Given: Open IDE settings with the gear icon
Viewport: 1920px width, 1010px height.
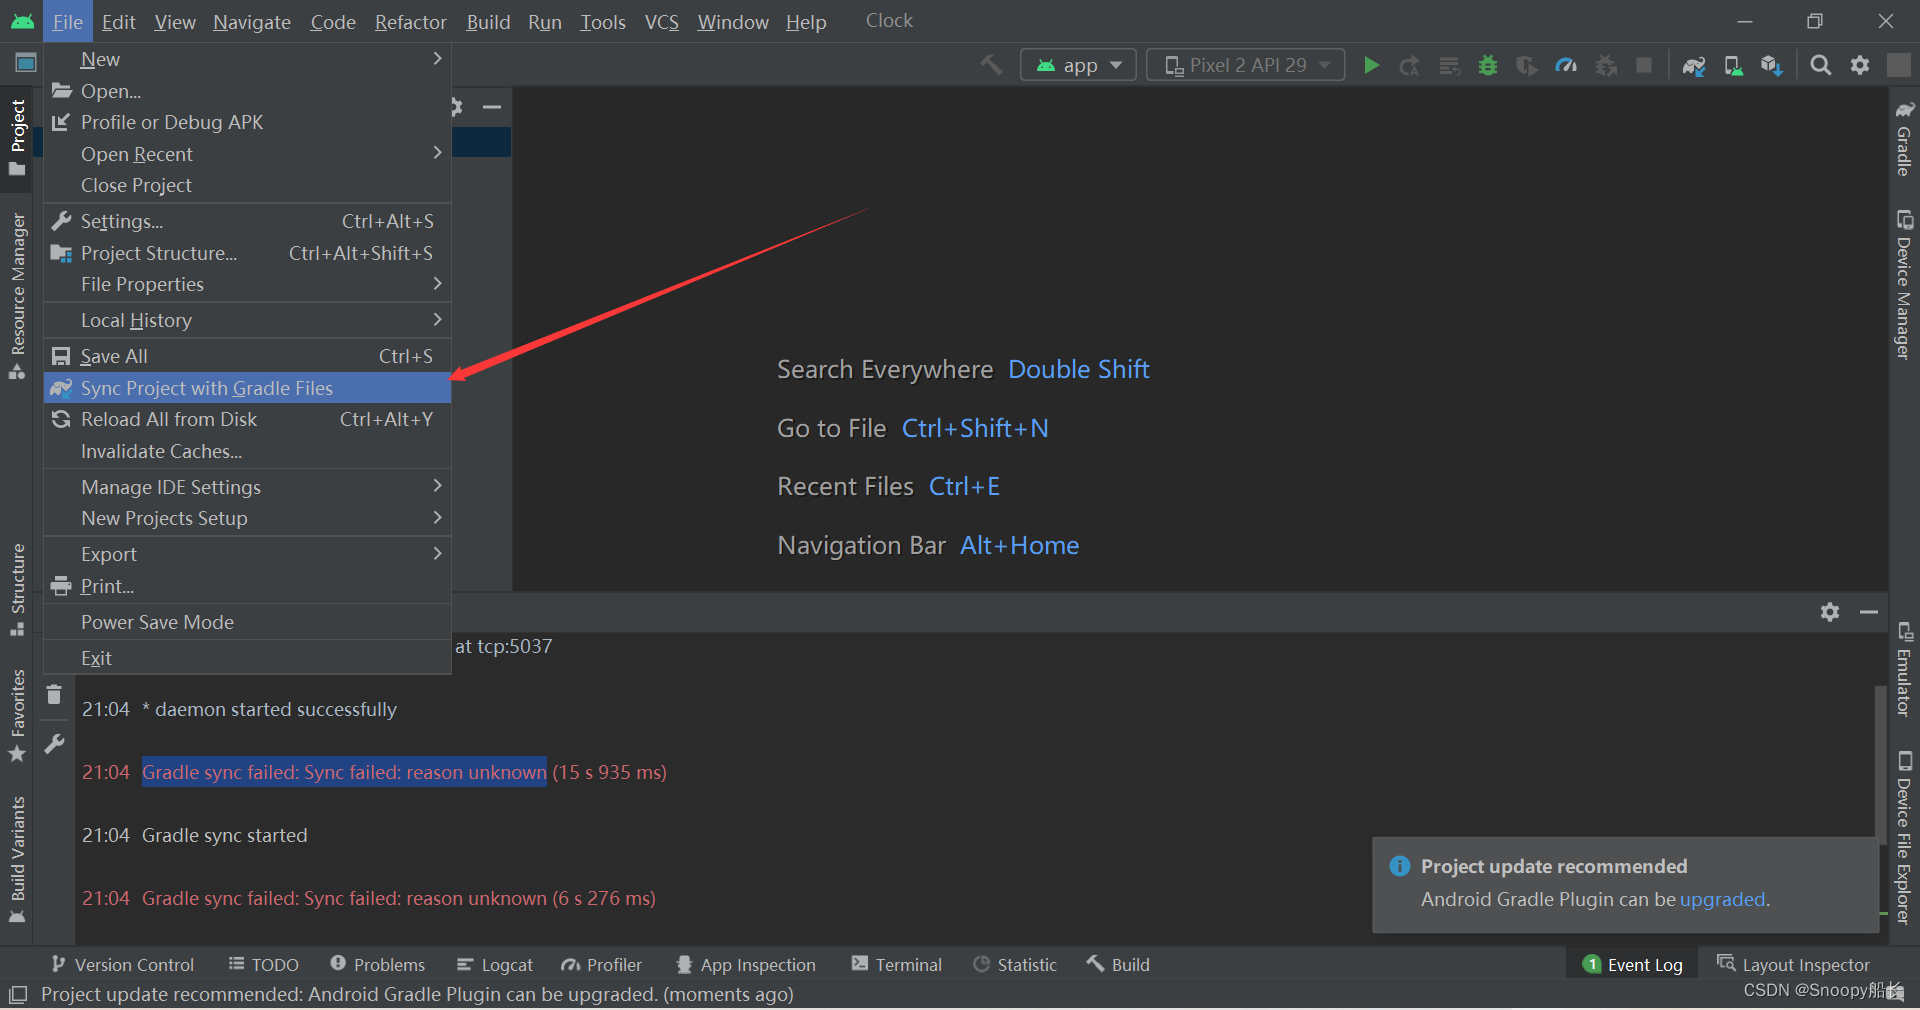Looking at the screenshot, I should pyautogui.click(x=1861, y=65).
